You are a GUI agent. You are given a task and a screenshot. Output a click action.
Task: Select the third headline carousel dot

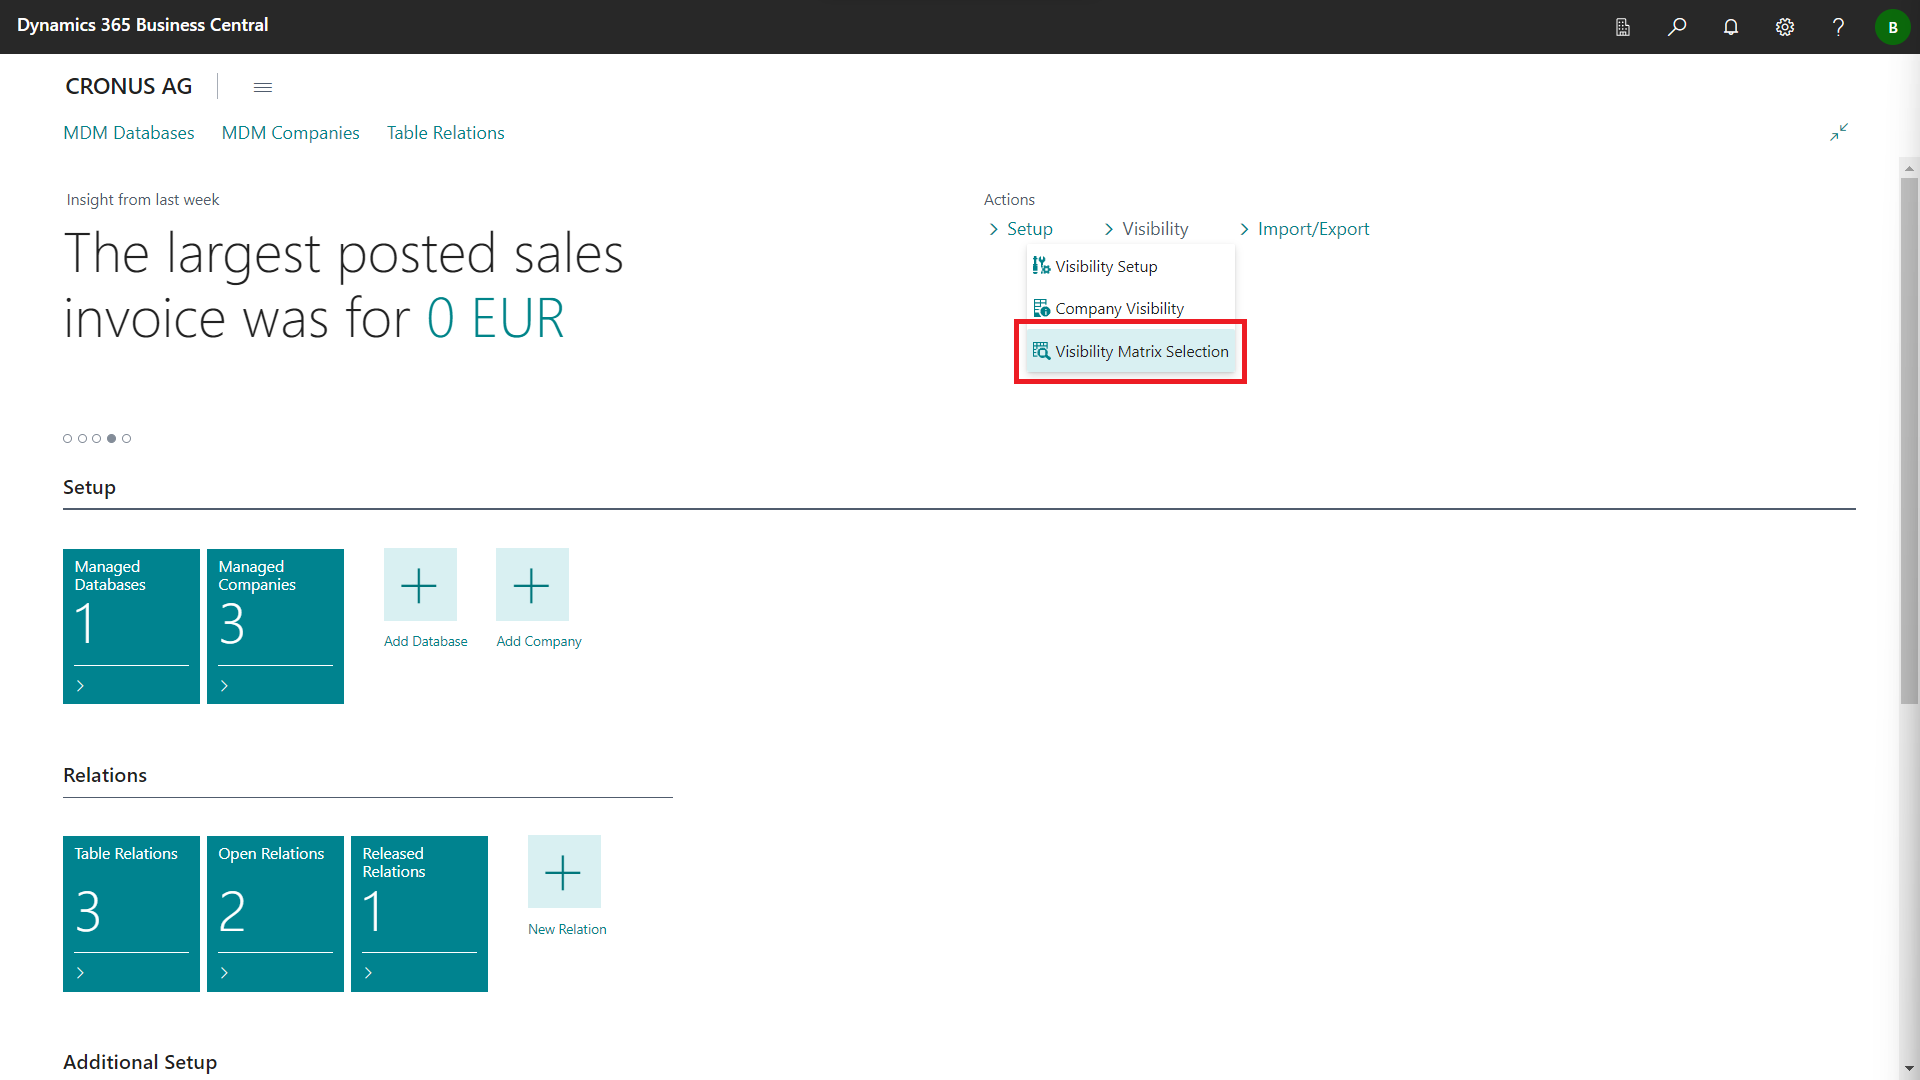97,438
